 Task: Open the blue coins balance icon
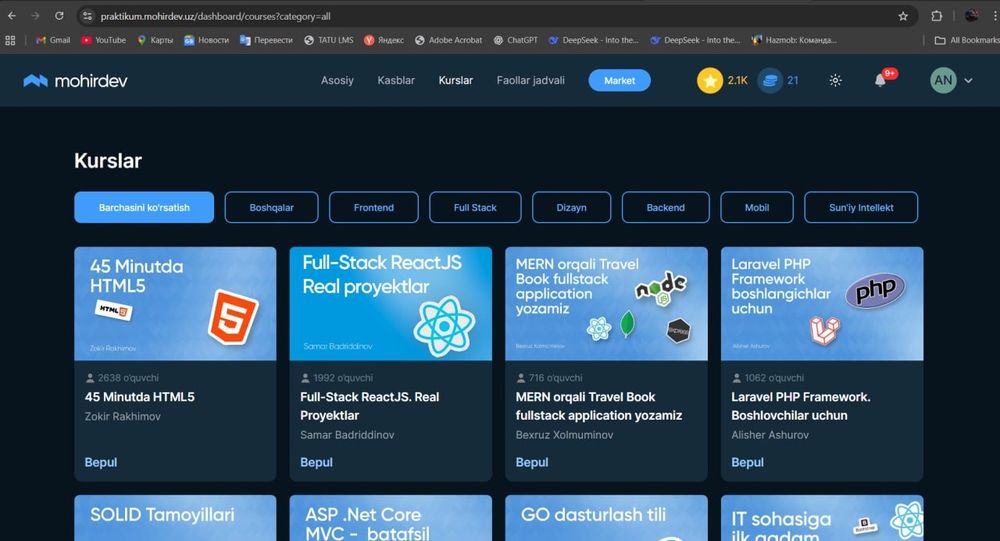[x=770, y=80]
